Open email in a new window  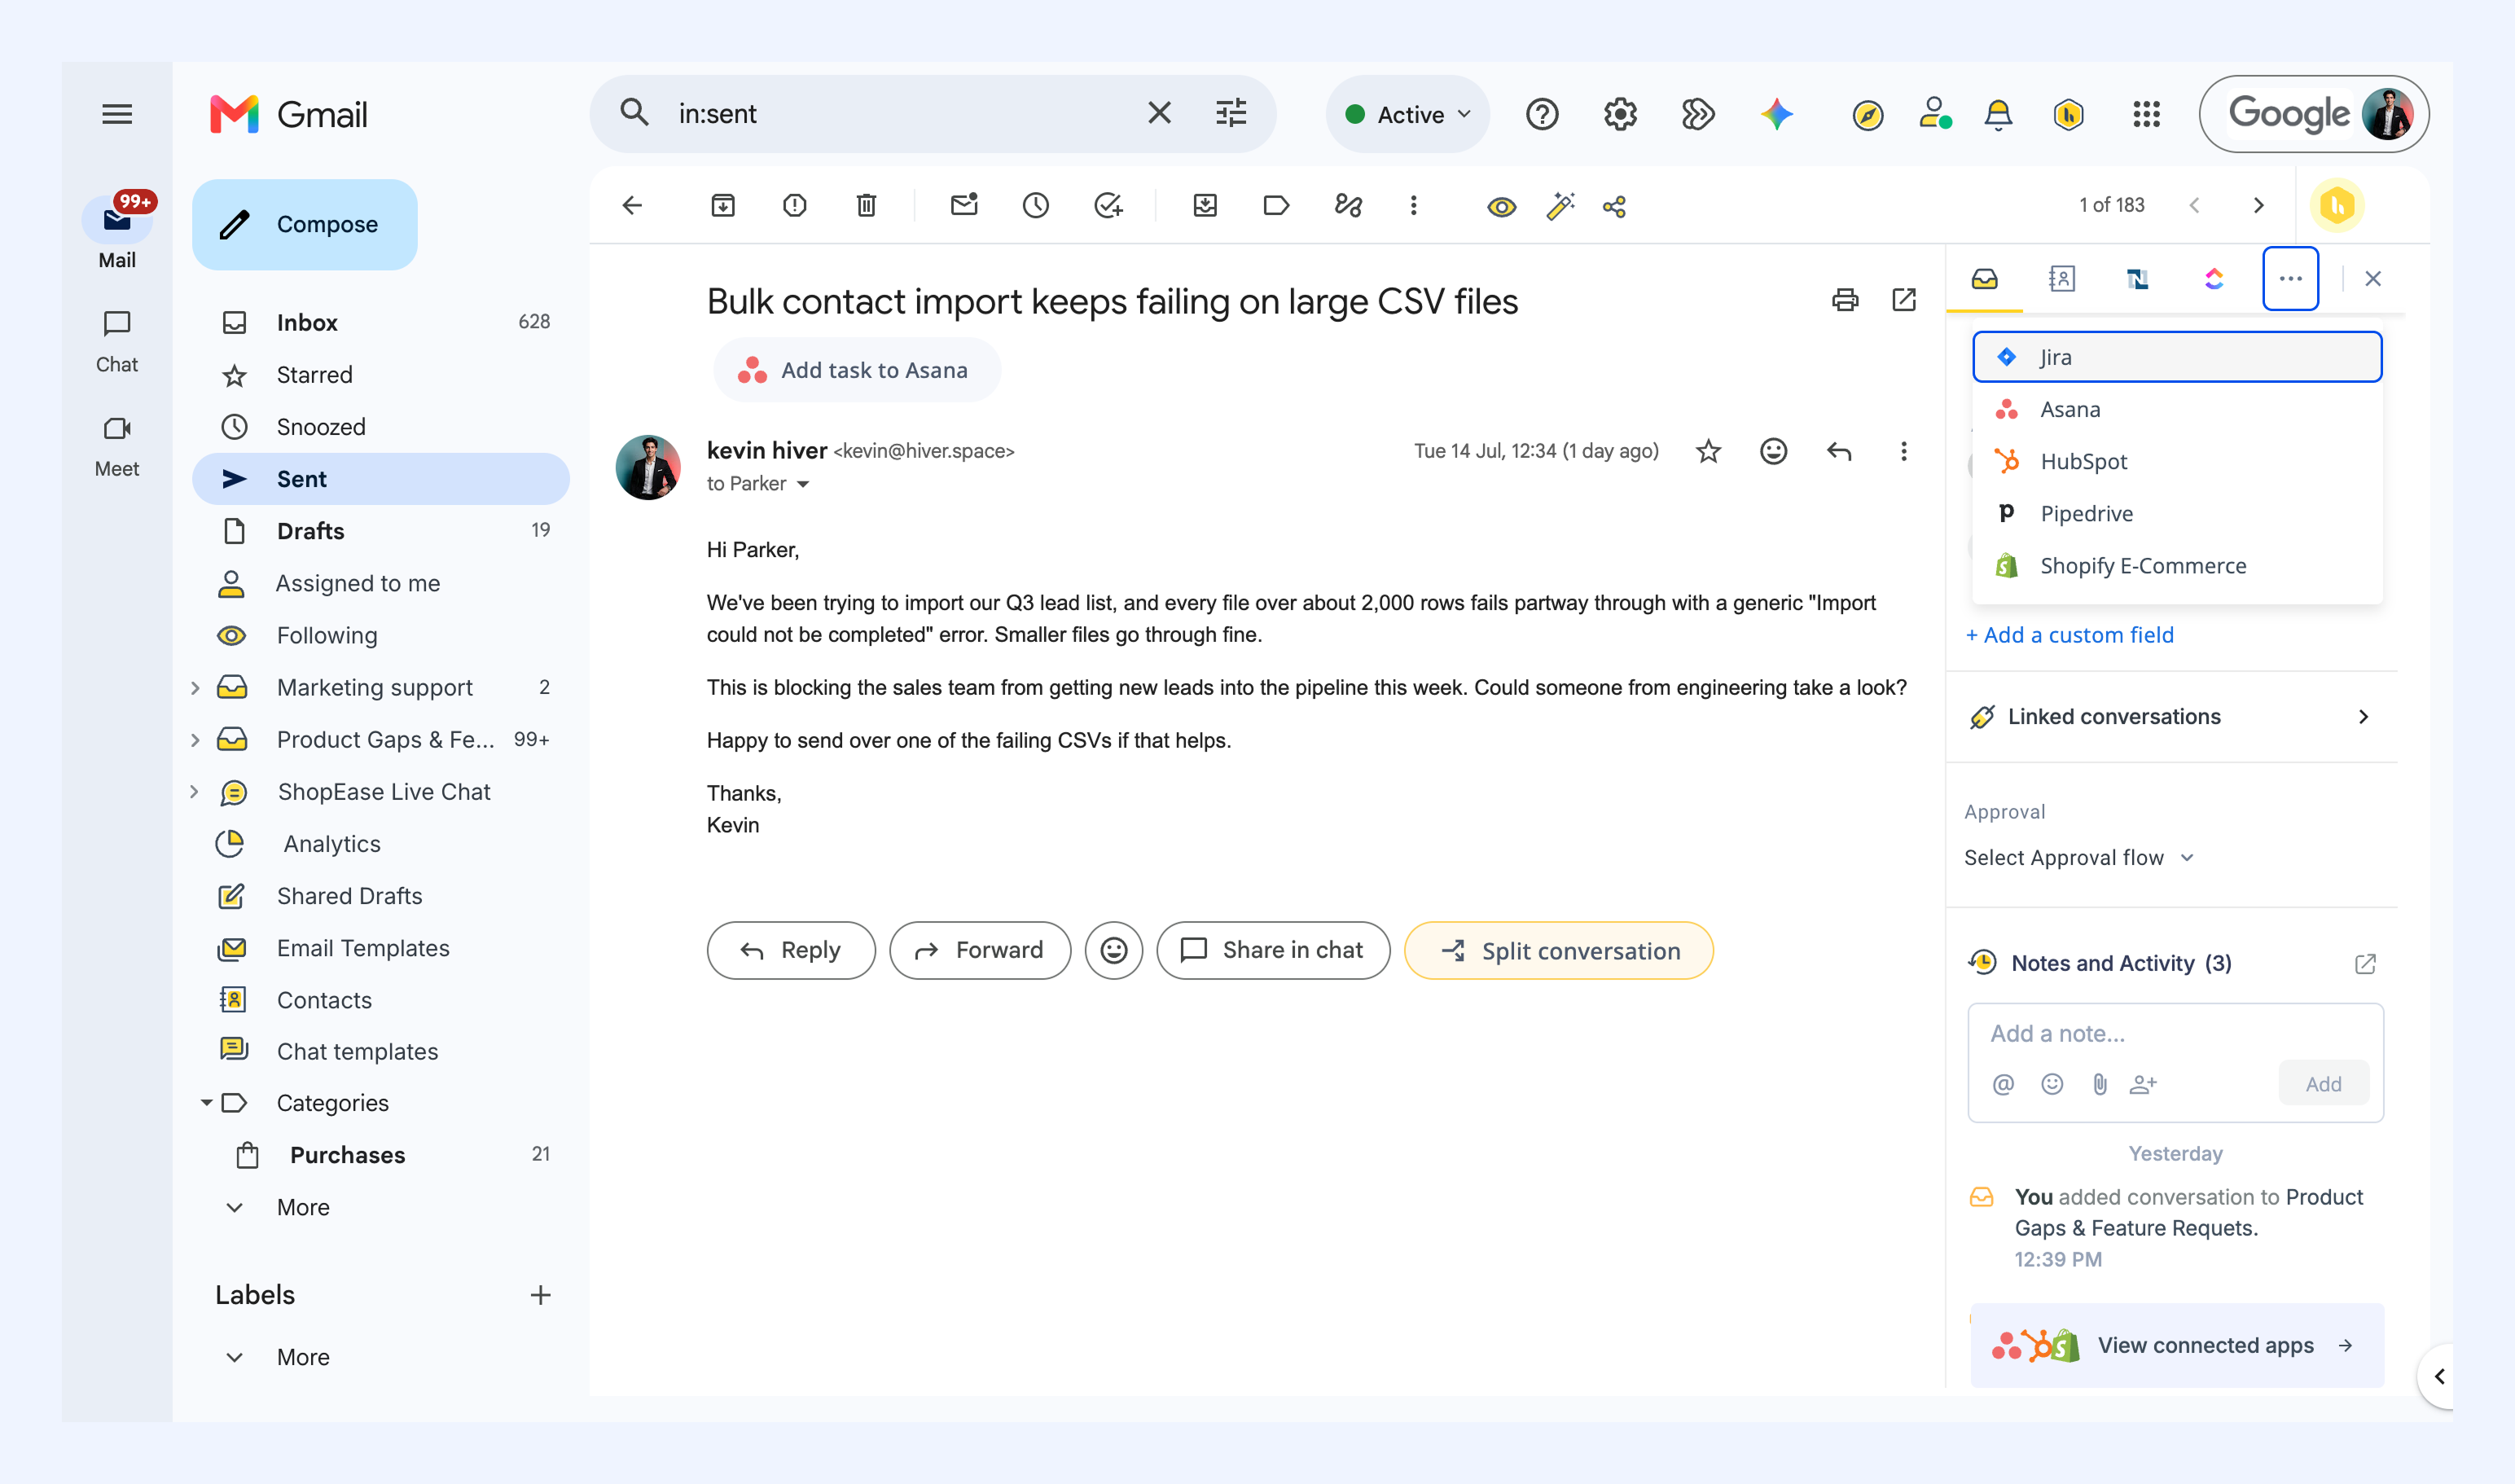(x=1904, y=300)
